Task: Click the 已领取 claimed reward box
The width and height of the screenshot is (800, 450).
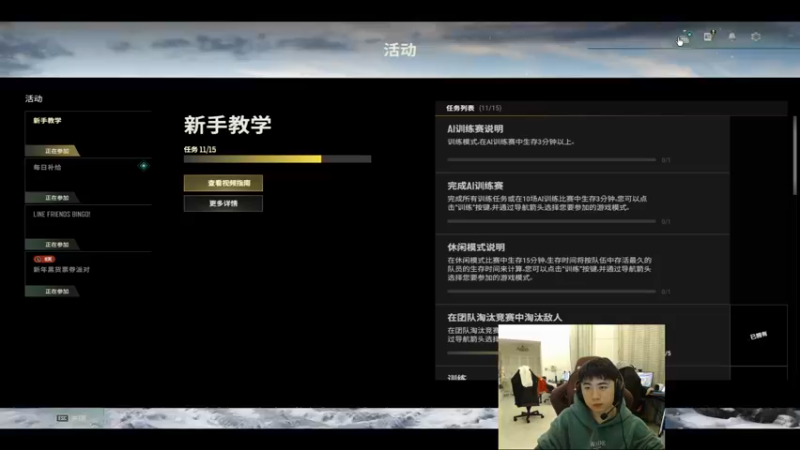Action: tap(759, 336)
